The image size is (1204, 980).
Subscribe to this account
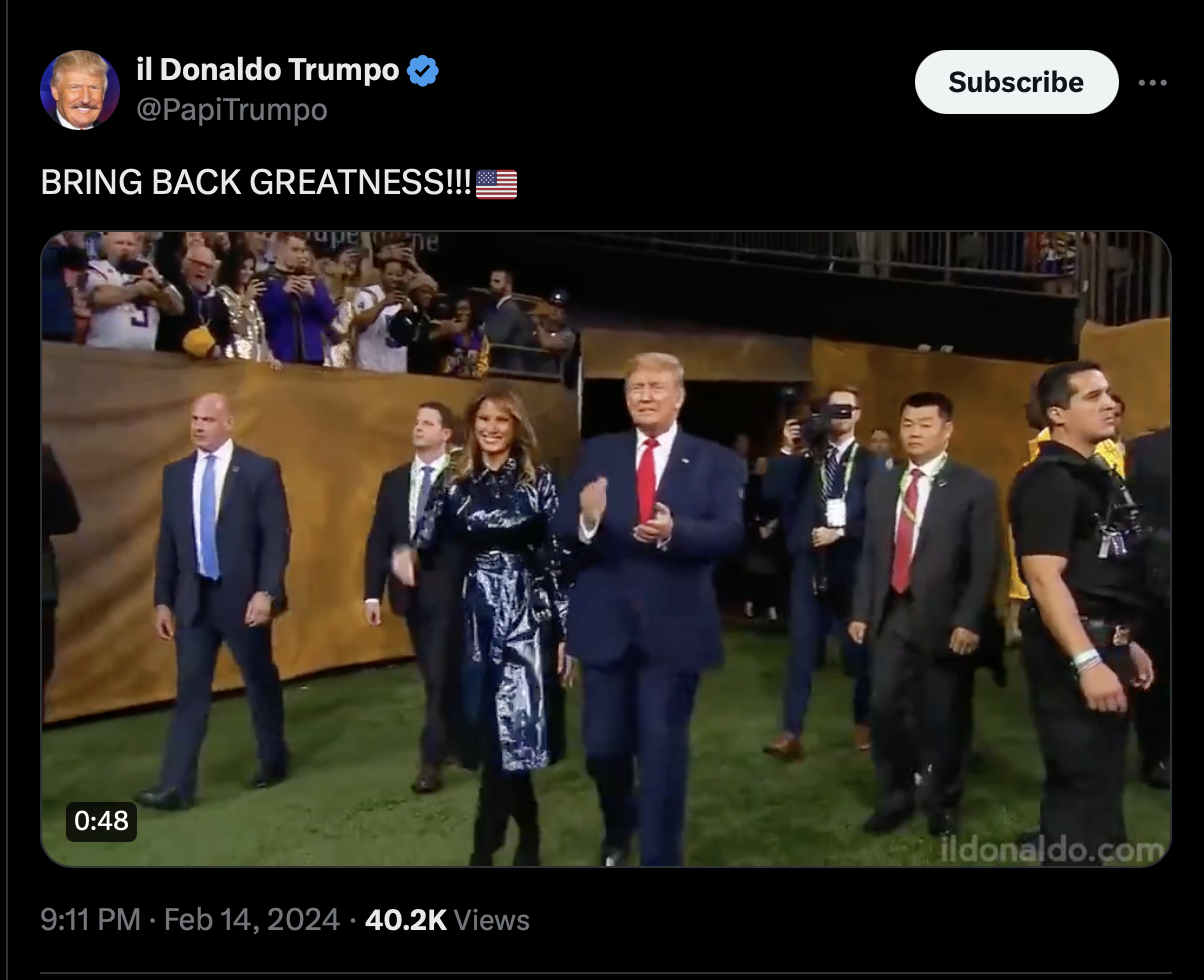click(x=1016, y=82)
